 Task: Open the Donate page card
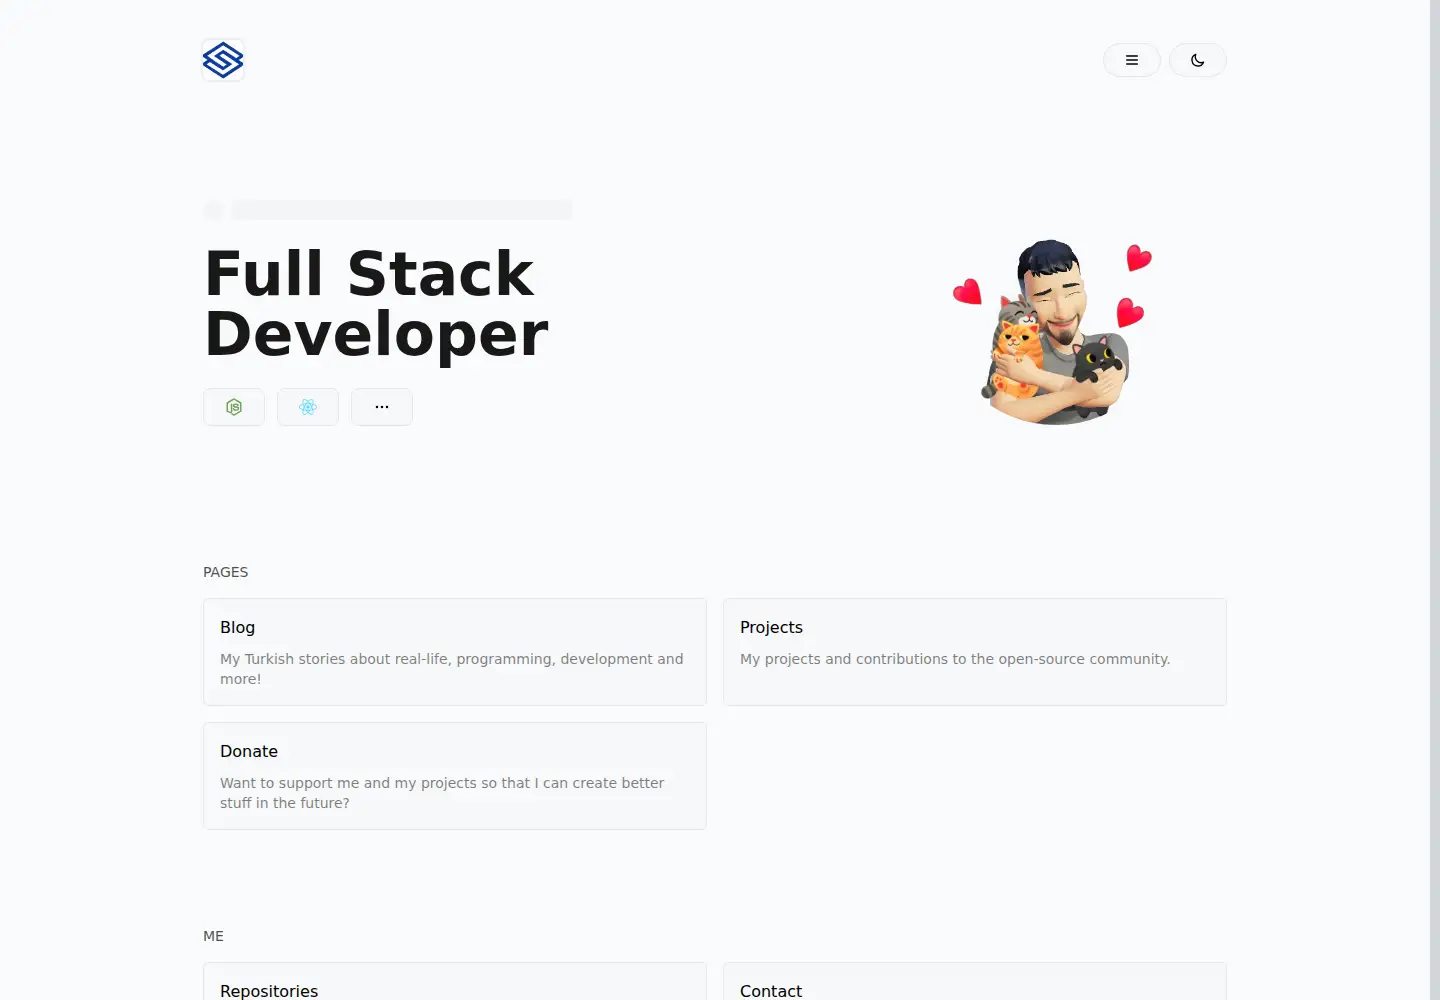455,776
